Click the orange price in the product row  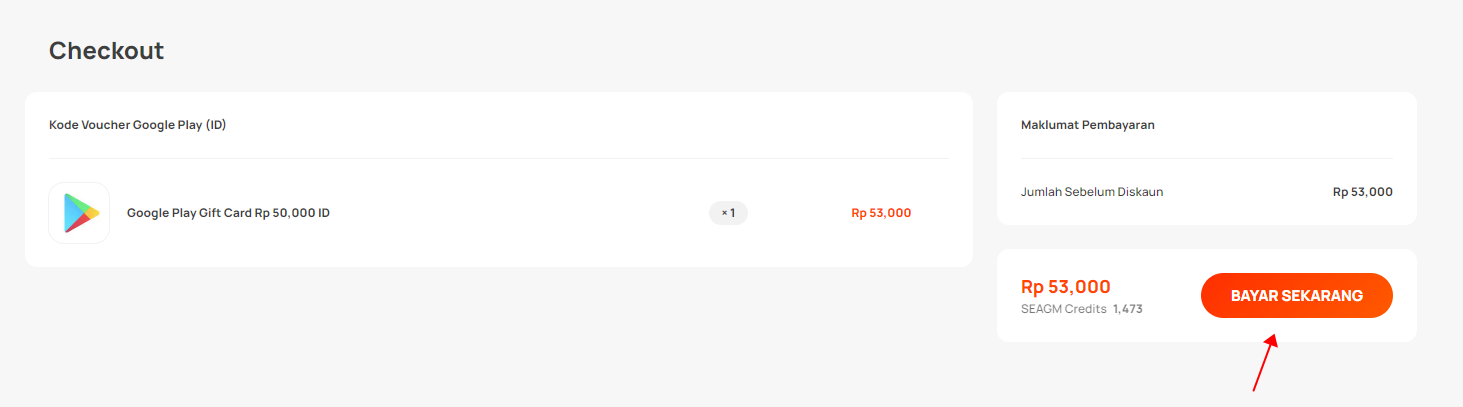881,213
